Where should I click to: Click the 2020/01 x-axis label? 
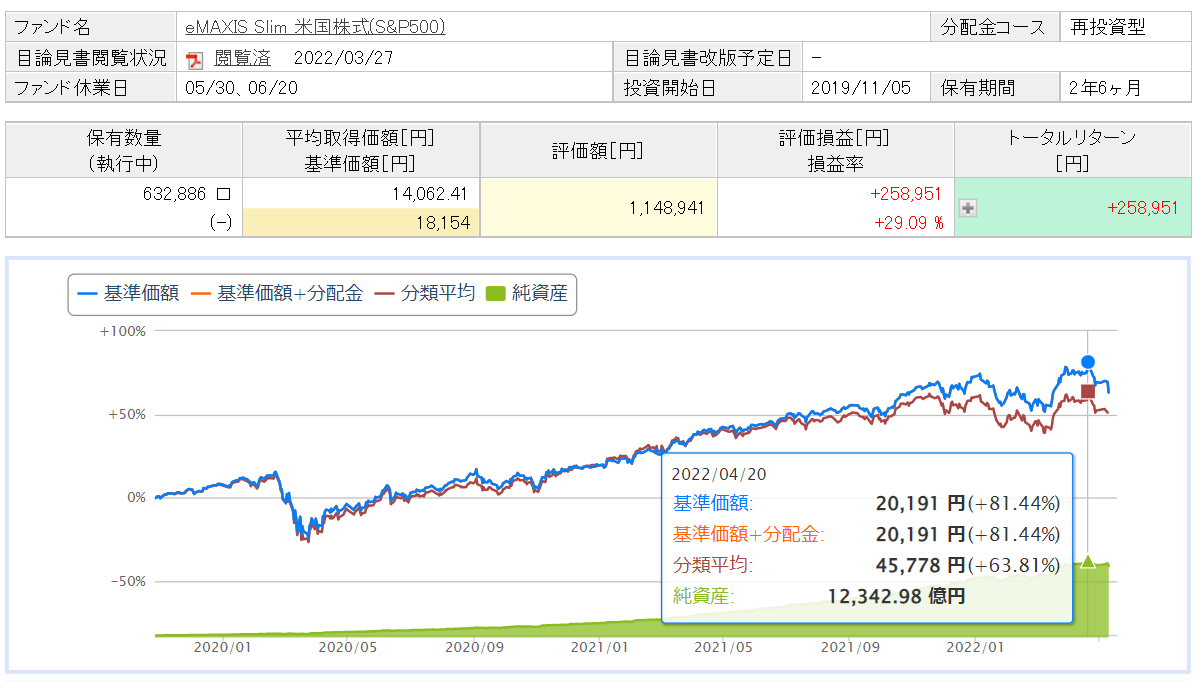[222, 647]
